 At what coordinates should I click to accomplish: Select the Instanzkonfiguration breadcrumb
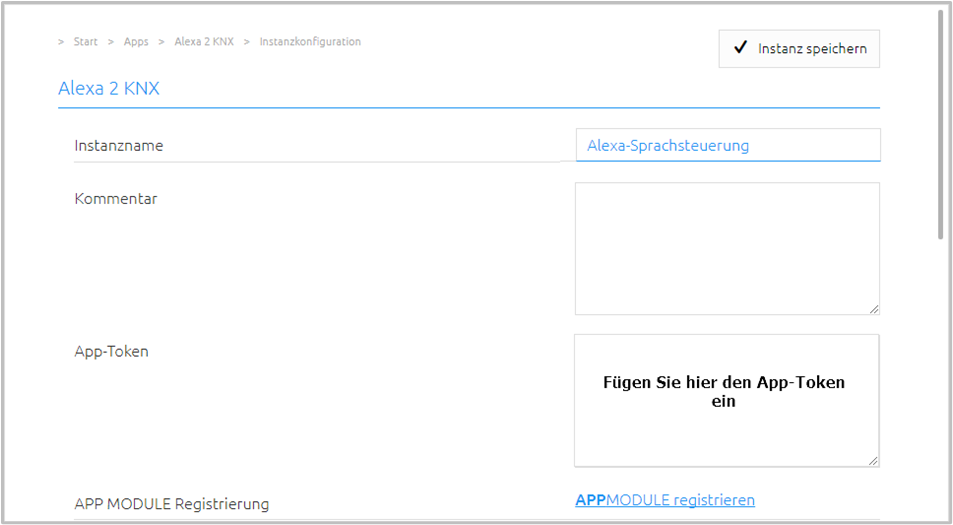point(310,42)
